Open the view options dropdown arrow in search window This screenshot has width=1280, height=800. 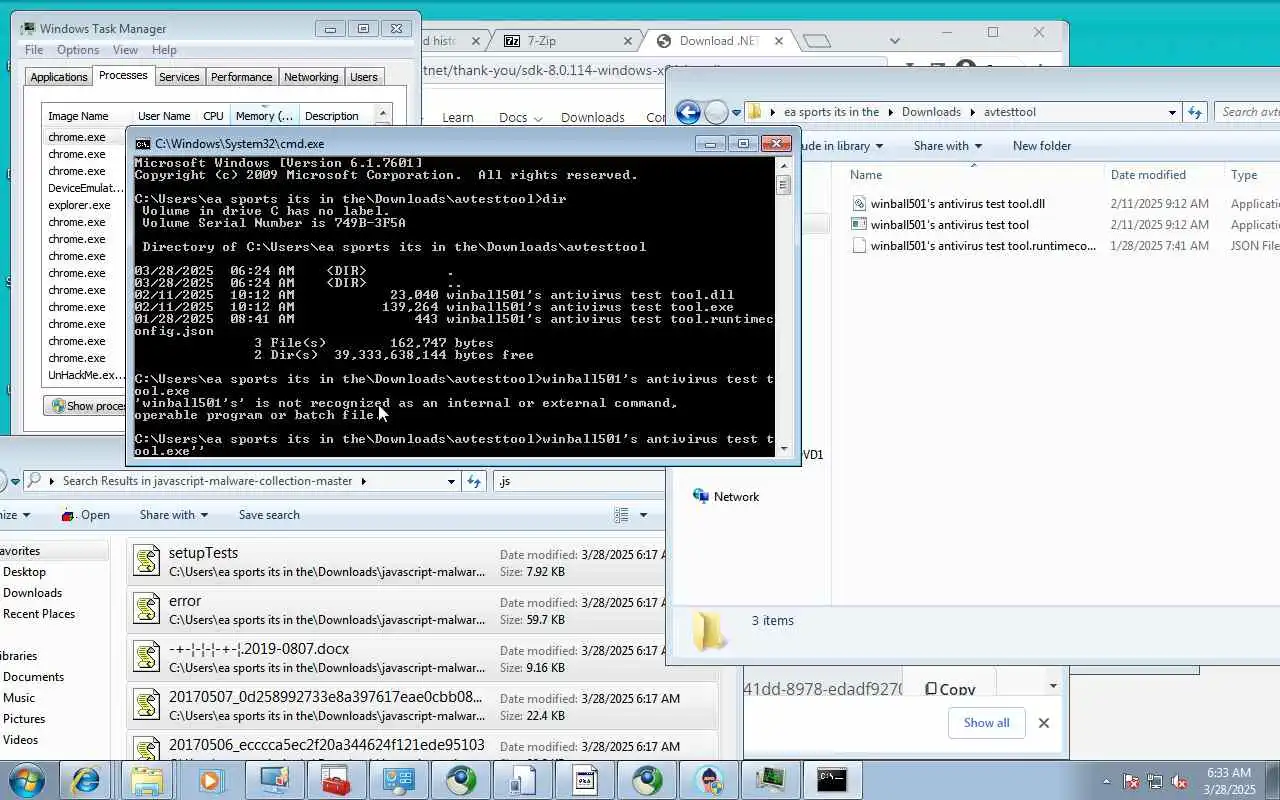[643, 515]
